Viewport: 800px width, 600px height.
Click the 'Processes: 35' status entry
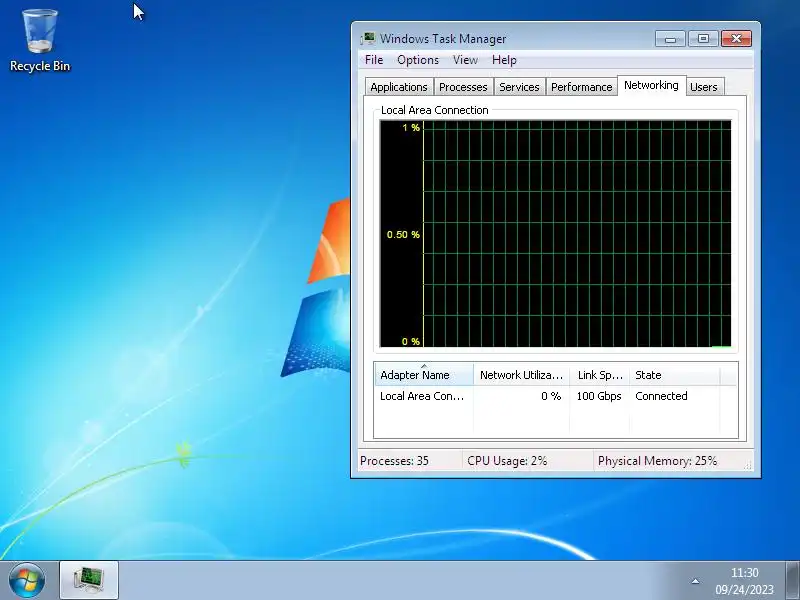click(x=394, y=461)
